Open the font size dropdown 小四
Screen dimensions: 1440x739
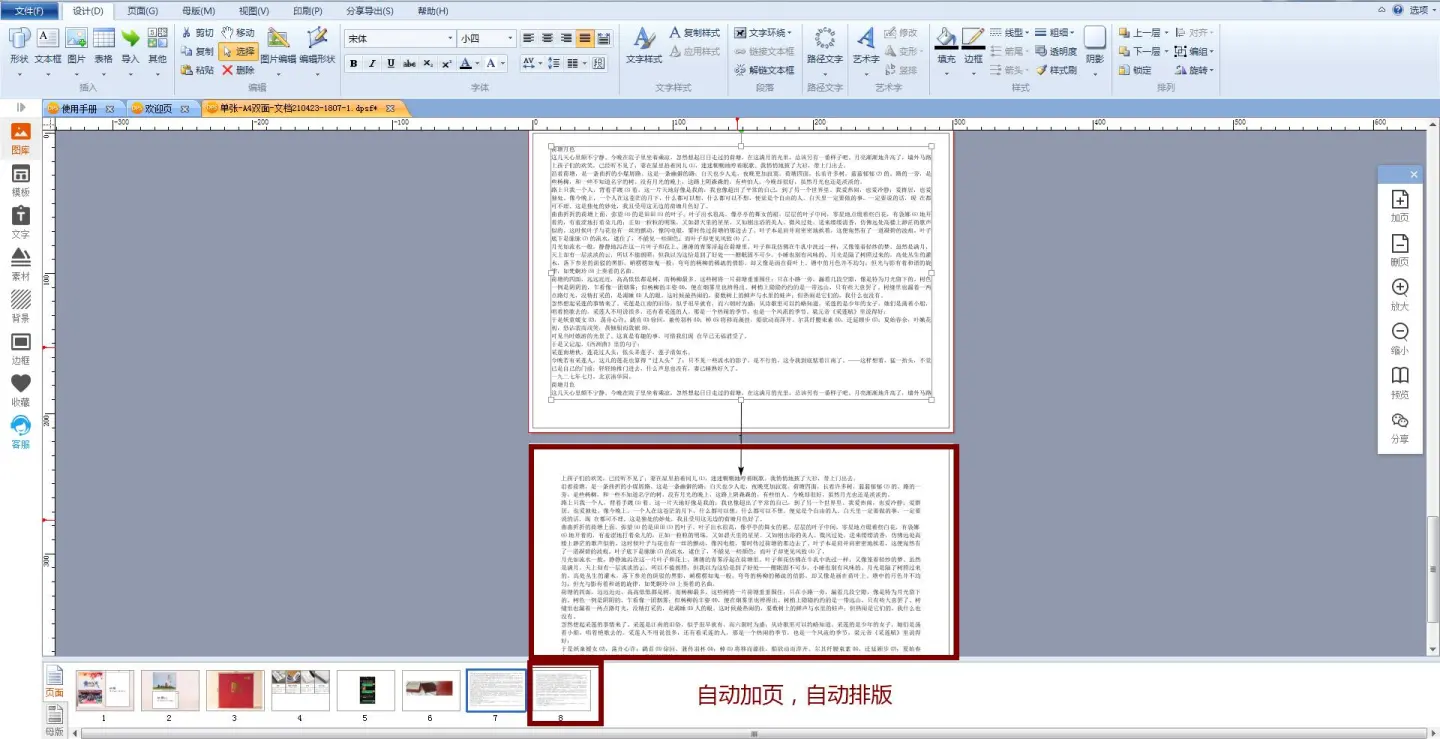[x=487, y=39]
